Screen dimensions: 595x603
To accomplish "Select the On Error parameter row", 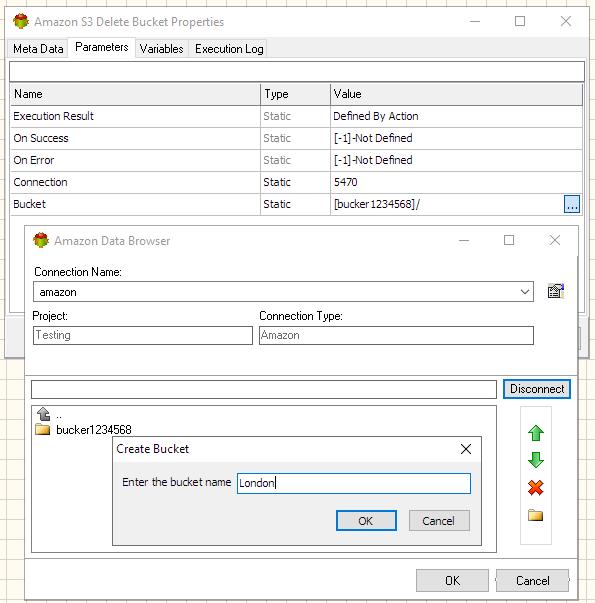I will pyautogui.click(x=296, y=160).
